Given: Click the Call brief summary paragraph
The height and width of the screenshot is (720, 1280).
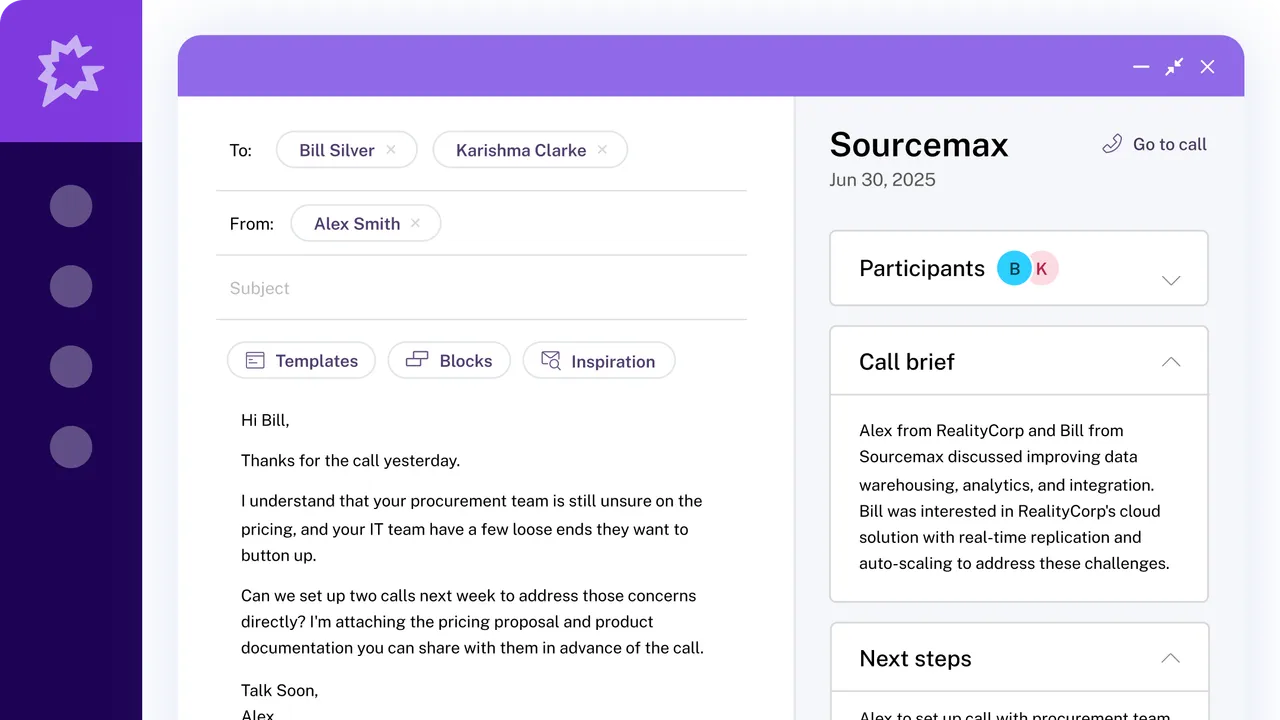Looking at the screenshot, I should click(1014, 497).
